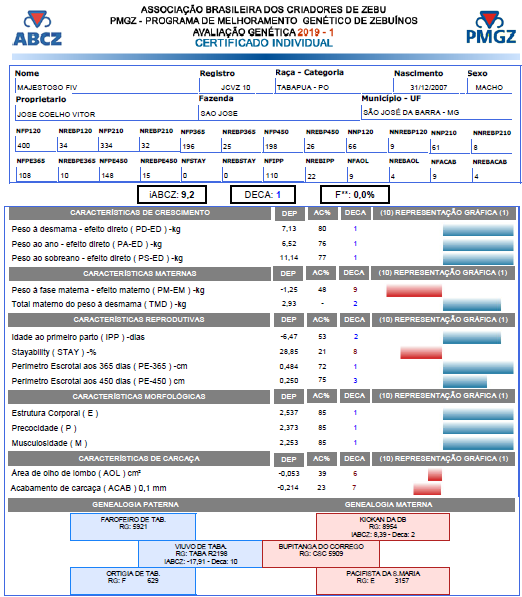Open the KIOKAN DA DB ancestor box

383,527
